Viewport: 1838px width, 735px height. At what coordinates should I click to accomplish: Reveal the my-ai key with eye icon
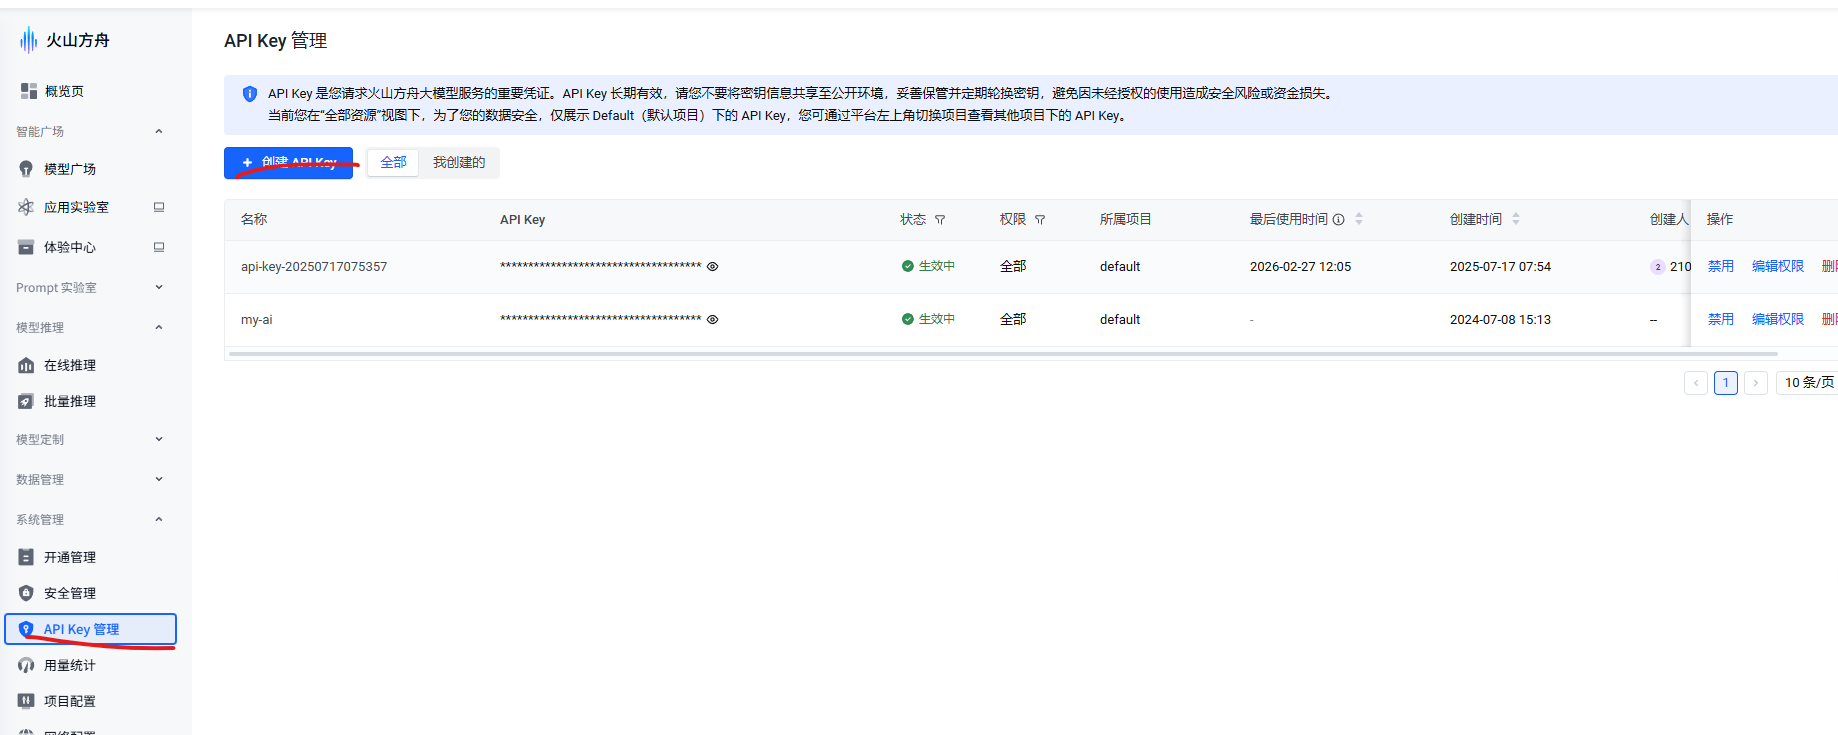(x=713, y=320)
